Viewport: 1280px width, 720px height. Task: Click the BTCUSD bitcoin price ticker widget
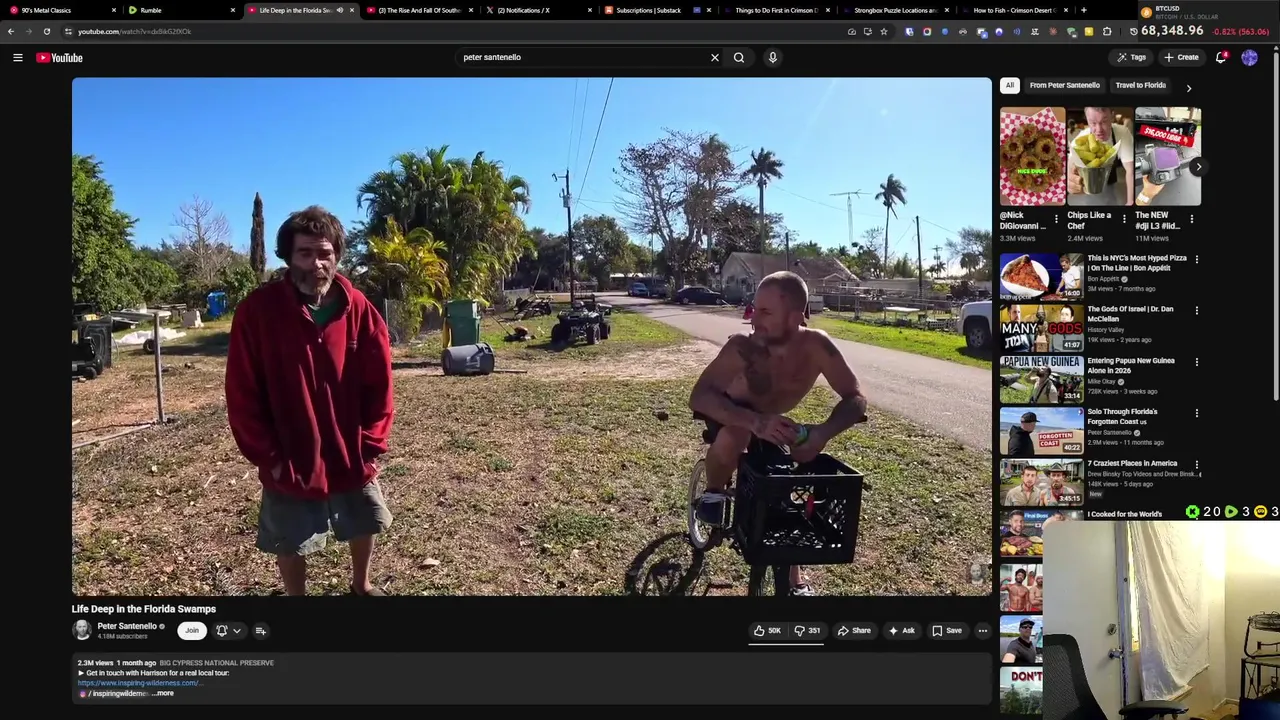[x=1207, y=22]
